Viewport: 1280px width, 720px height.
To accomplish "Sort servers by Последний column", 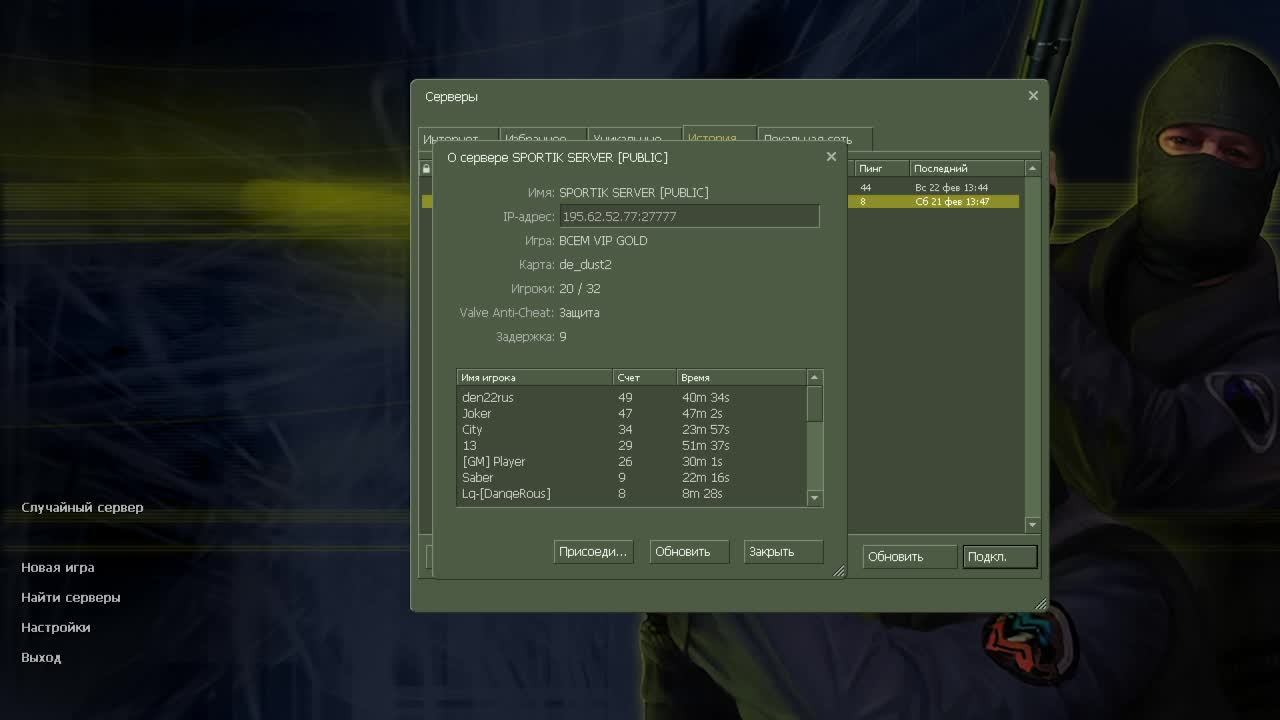I will pyautogui.click(x=967, y=168).
